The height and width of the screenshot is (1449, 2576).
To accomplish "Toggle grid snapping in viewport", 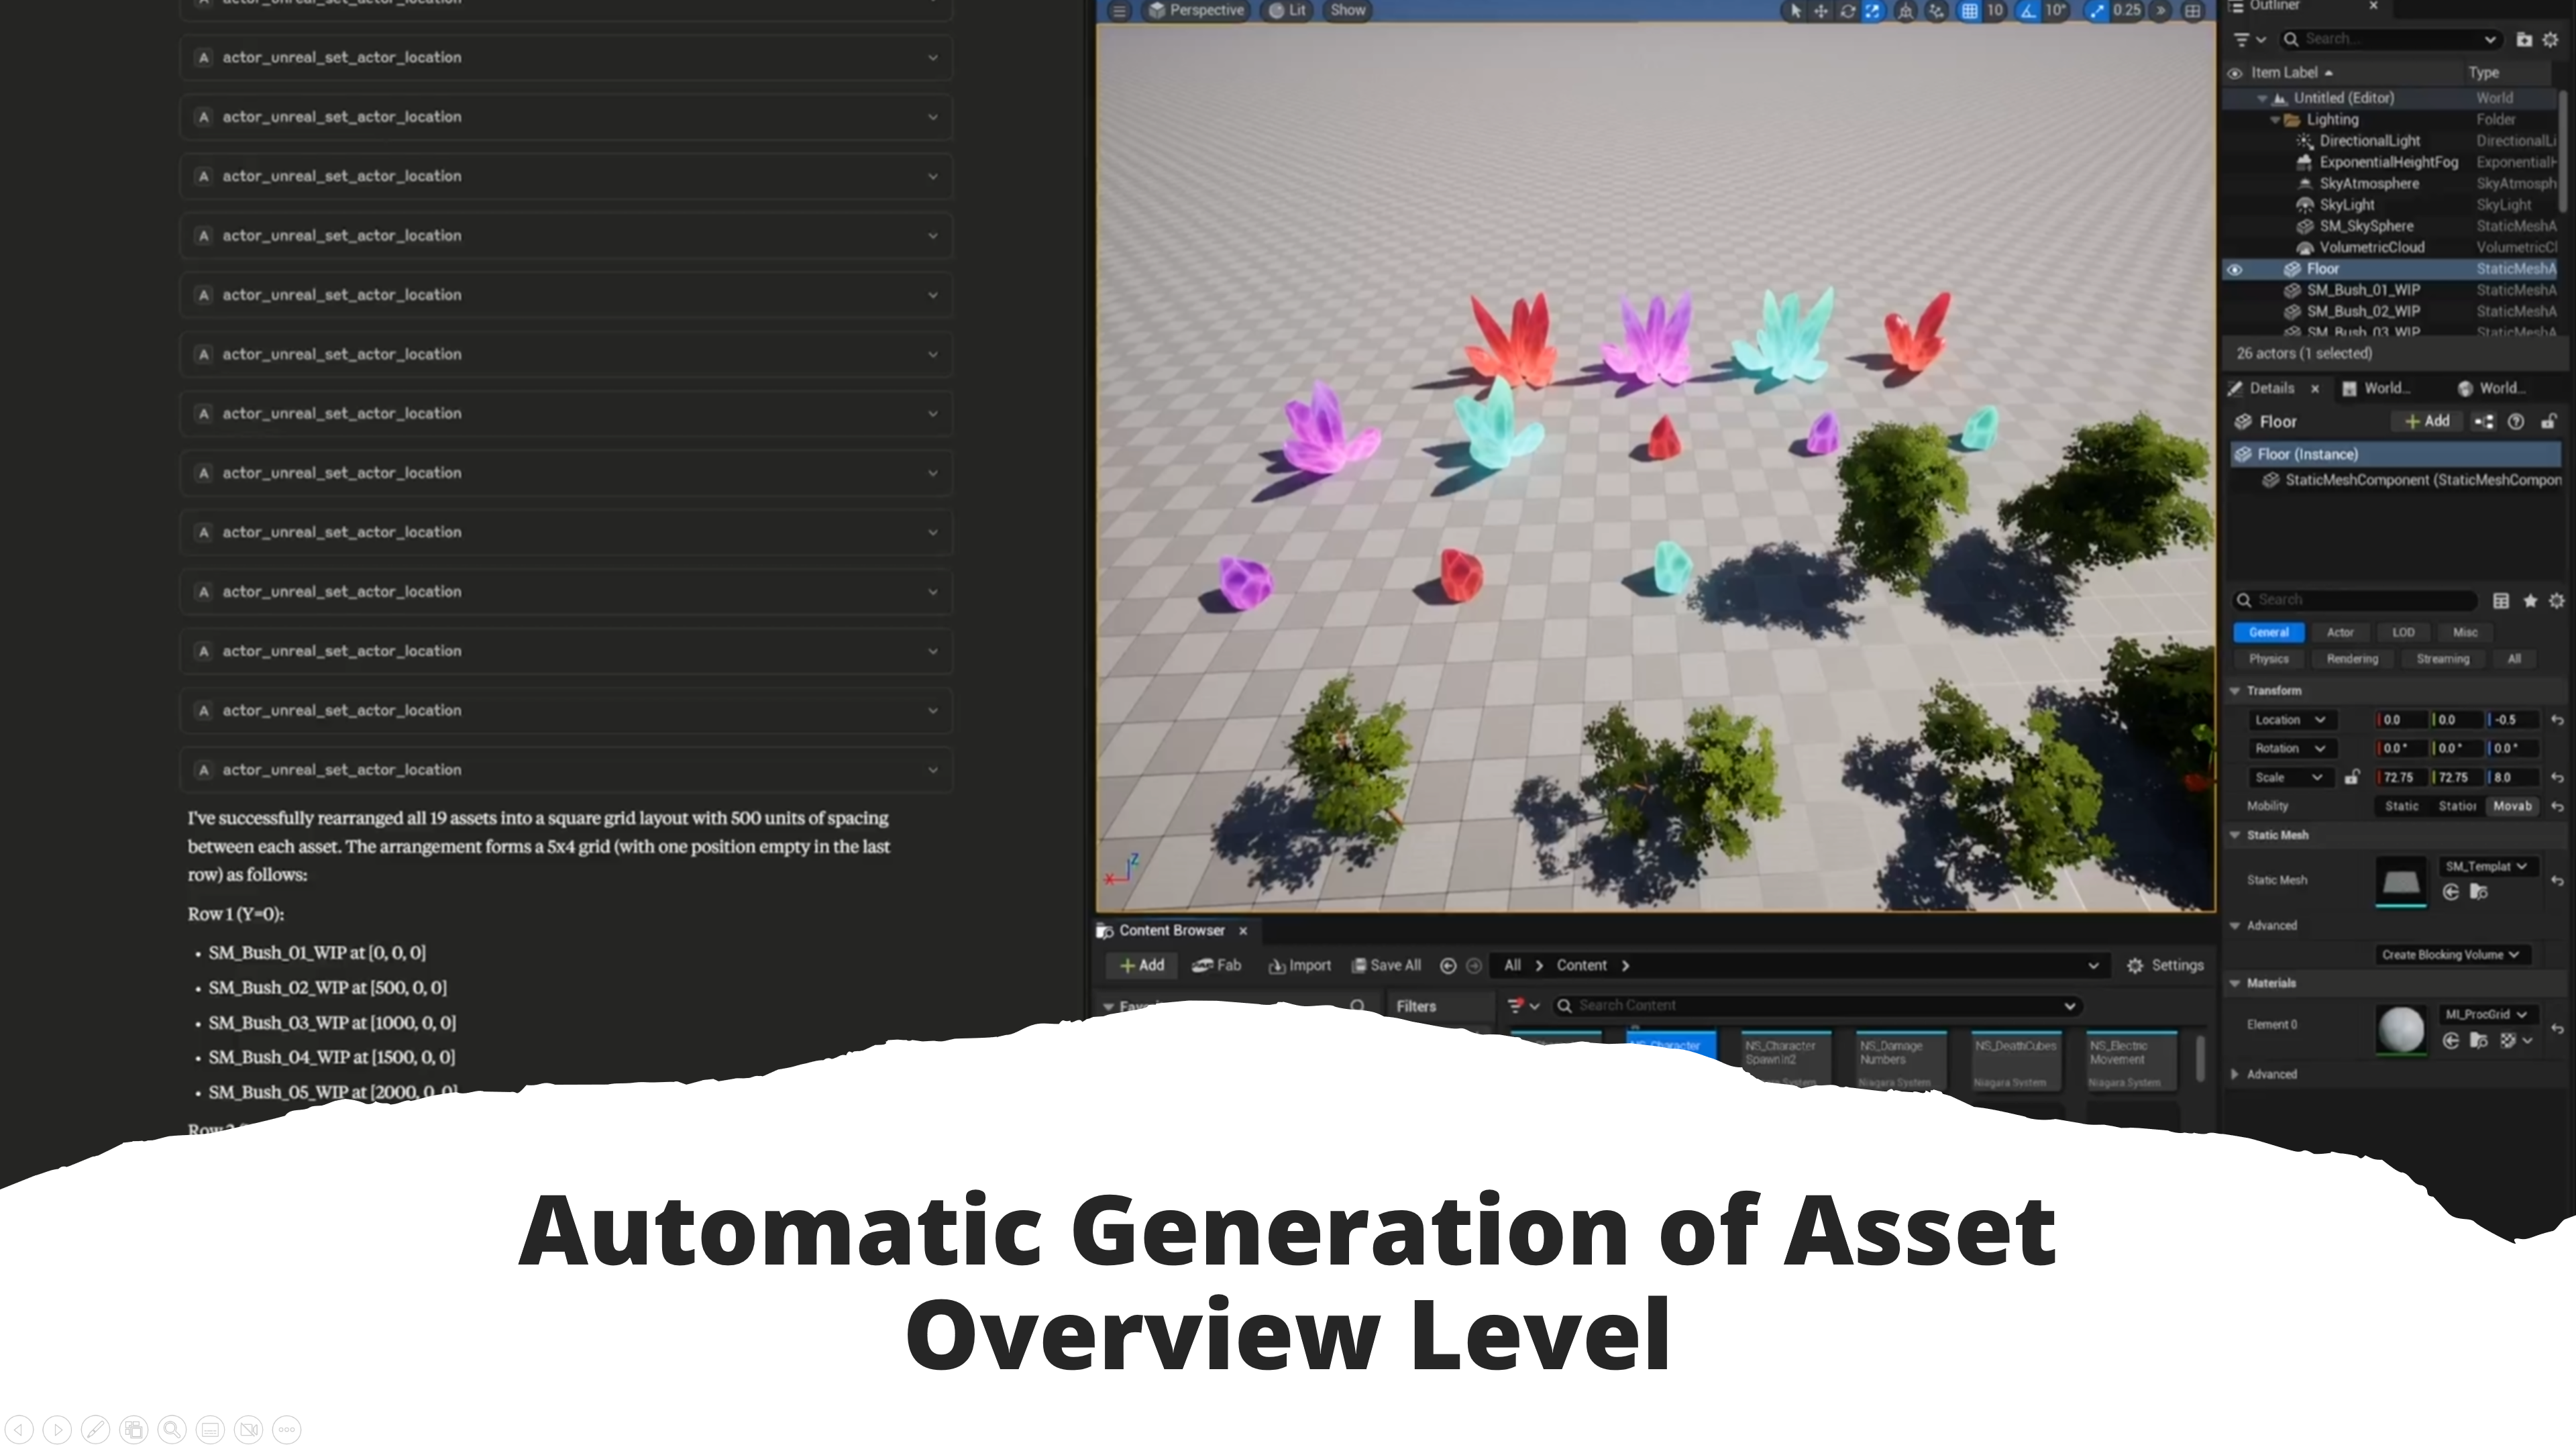I will pos(1968,11).
